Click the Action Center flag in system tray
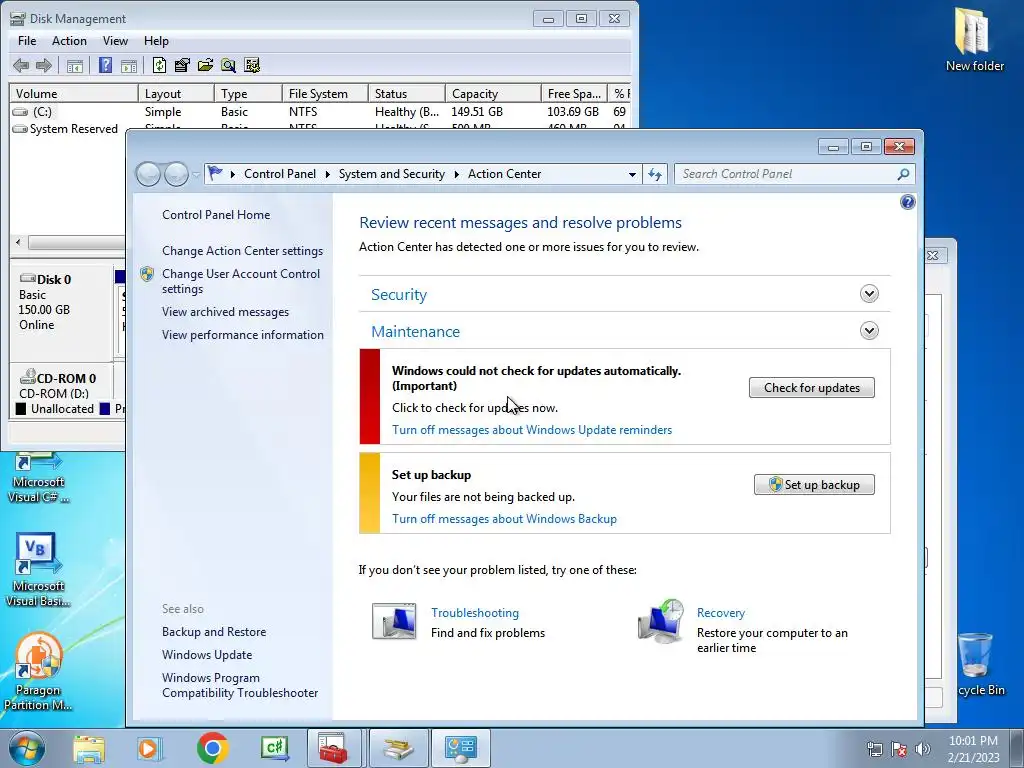Viewport: 1024px width, 768px height. tap(899, 749)
